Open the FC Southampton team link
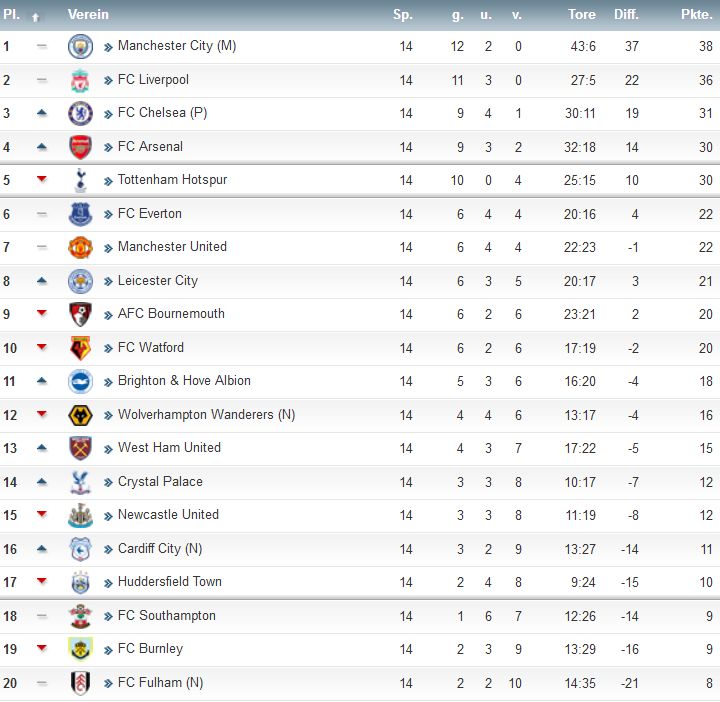The width and height of the screenshot is (720, 702). 166,616
